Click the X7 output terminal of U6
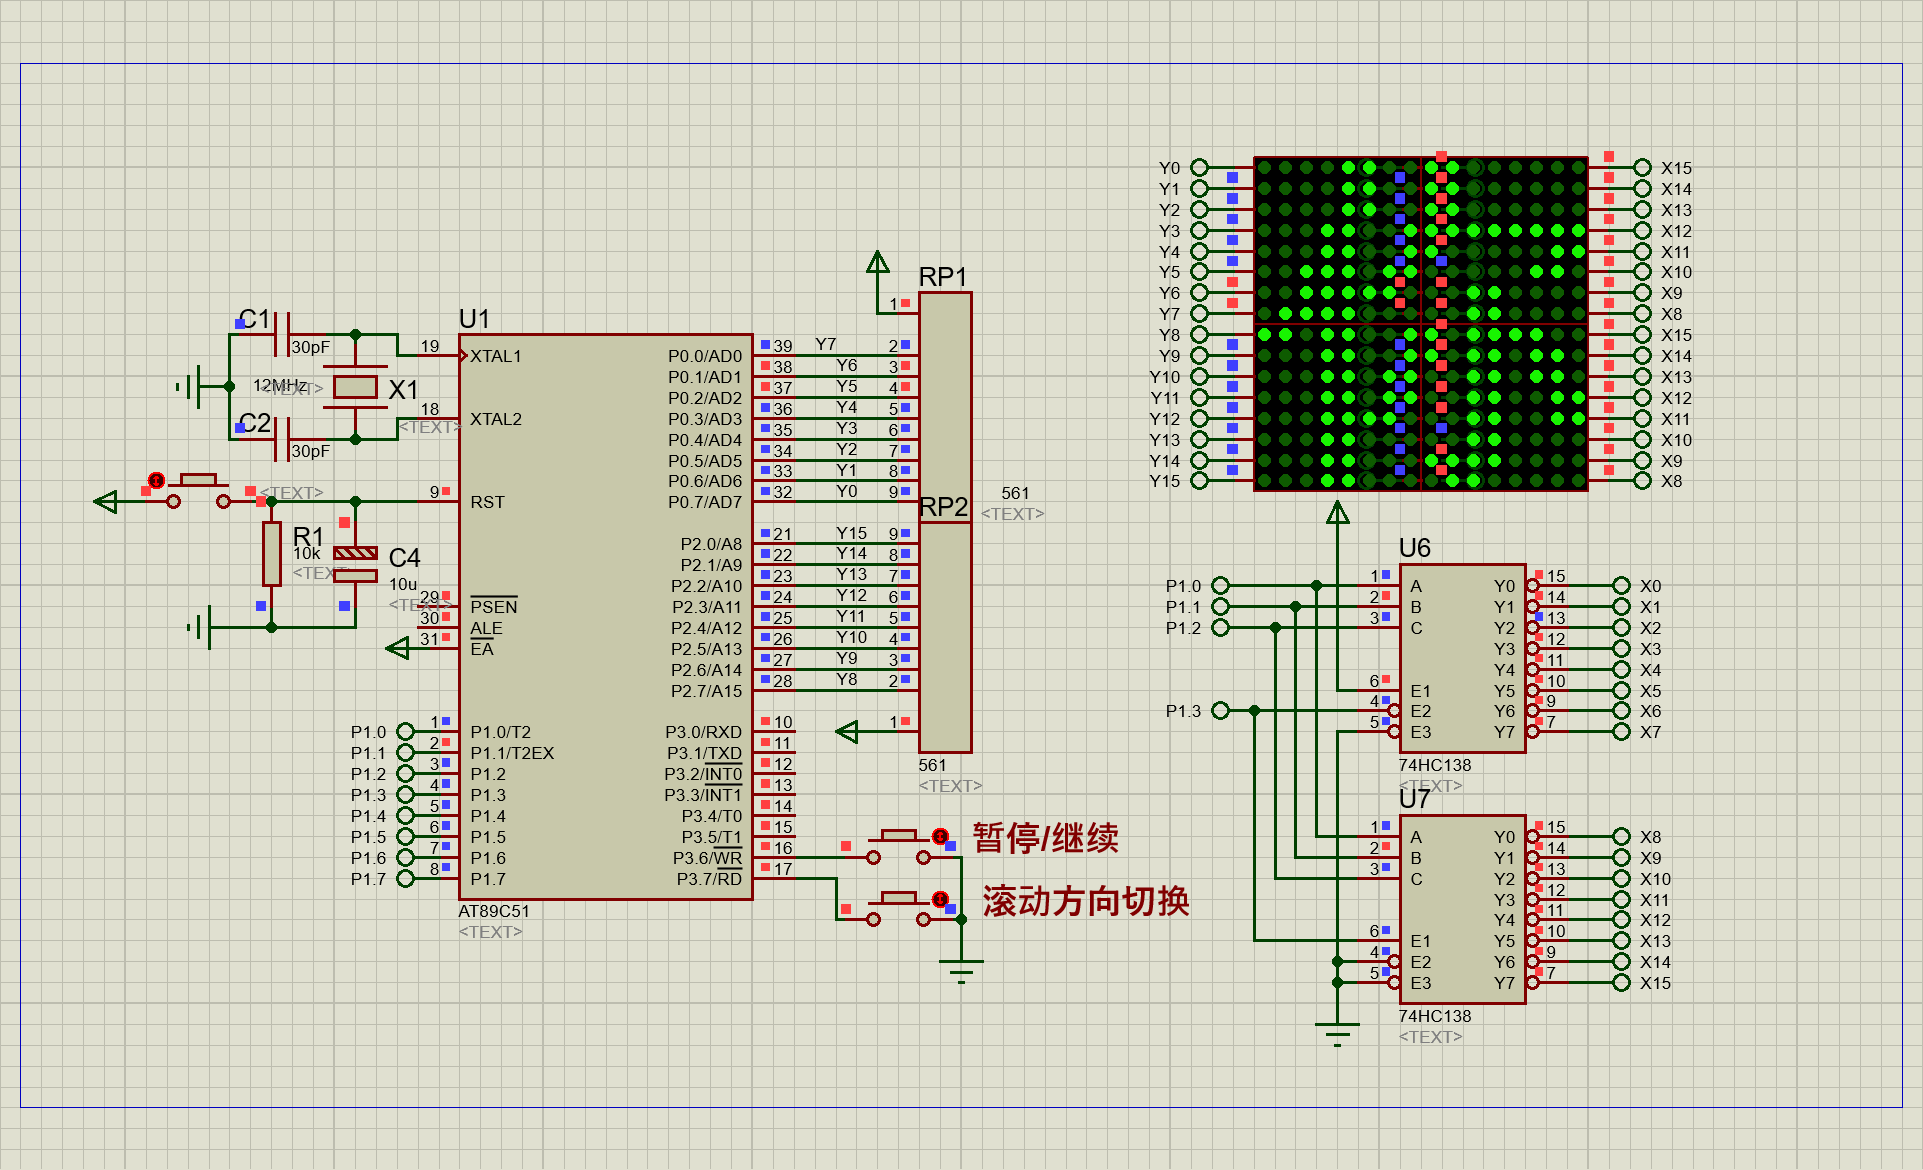1923x1170 pixels. pyautogui.click(x=1621, y=732)
